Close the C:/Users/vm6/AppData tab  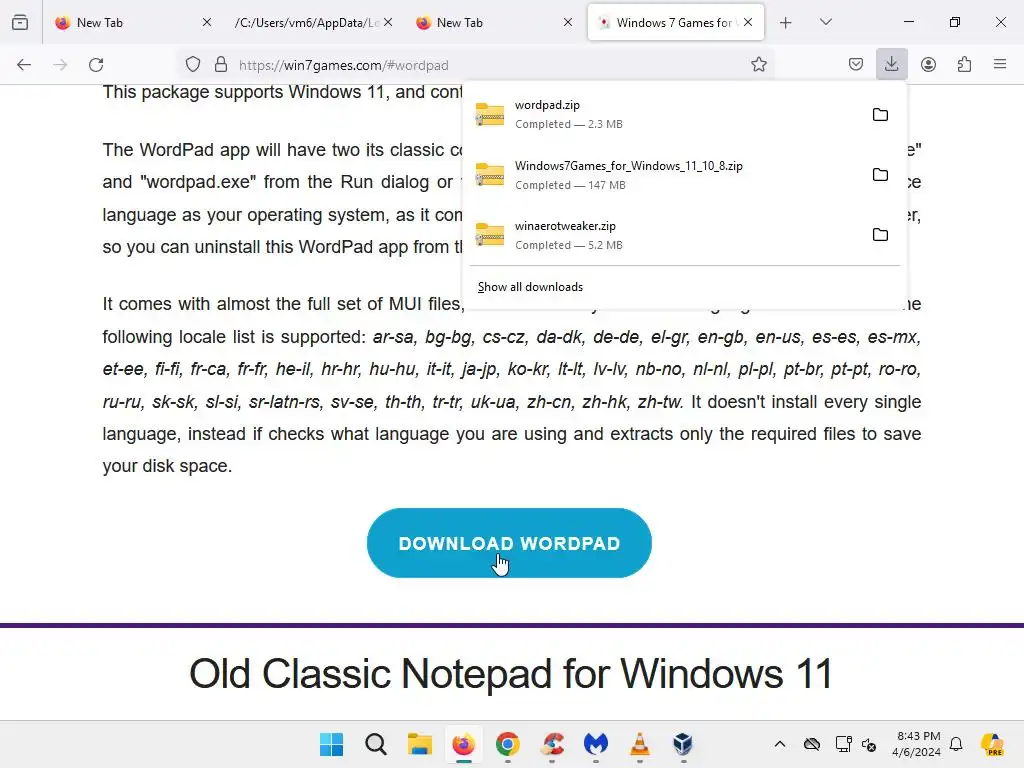[388, 22]
